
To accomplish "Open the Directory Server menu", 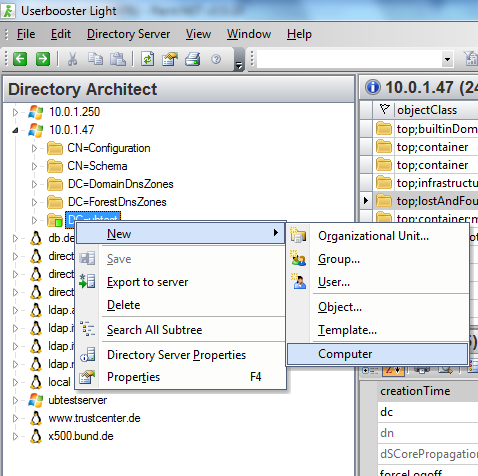I will coord(128,34).
